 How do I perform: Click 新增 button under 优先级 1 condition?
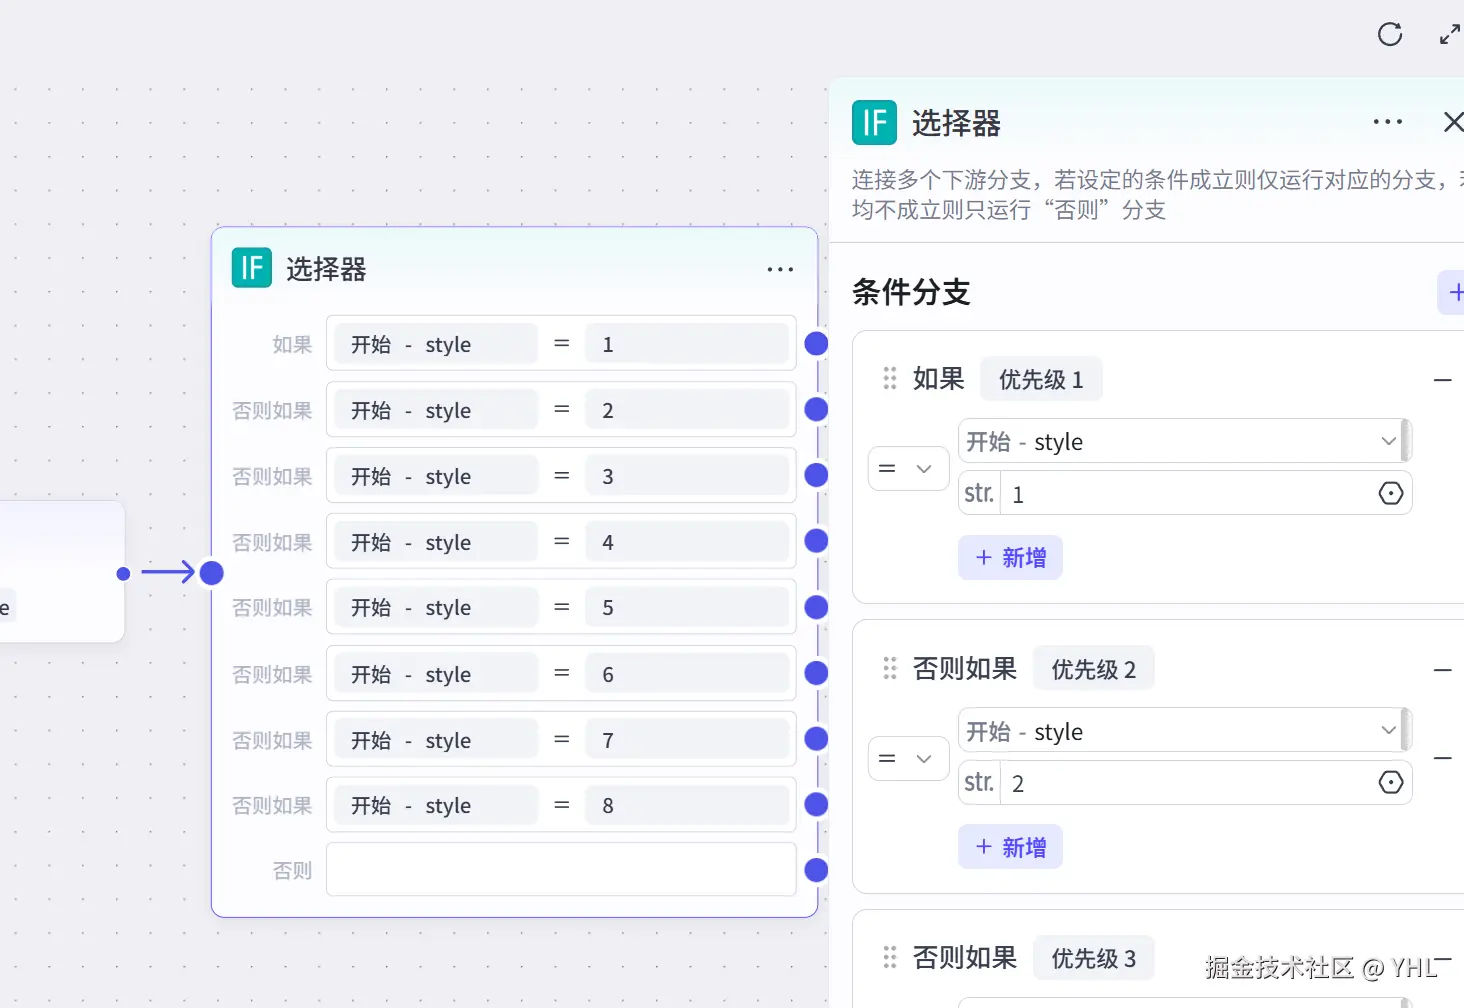1010,558
